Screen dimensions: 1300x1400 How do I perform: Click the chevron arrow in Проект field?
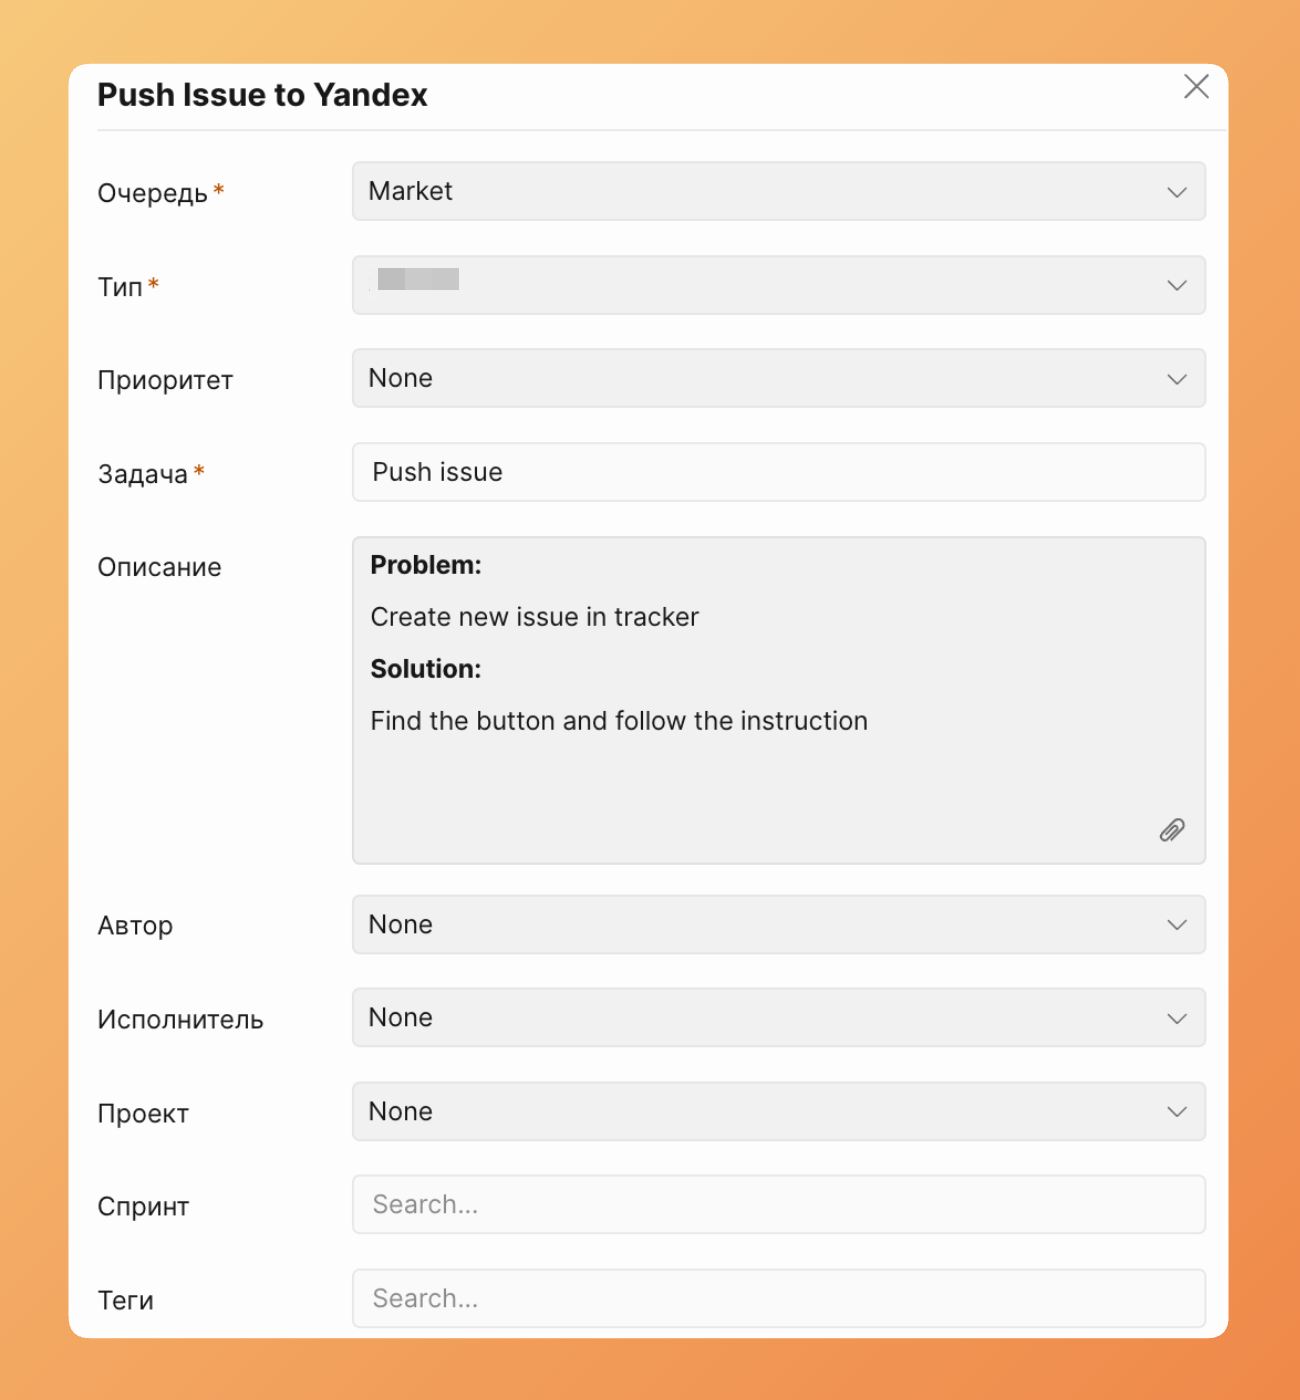1177,1112
